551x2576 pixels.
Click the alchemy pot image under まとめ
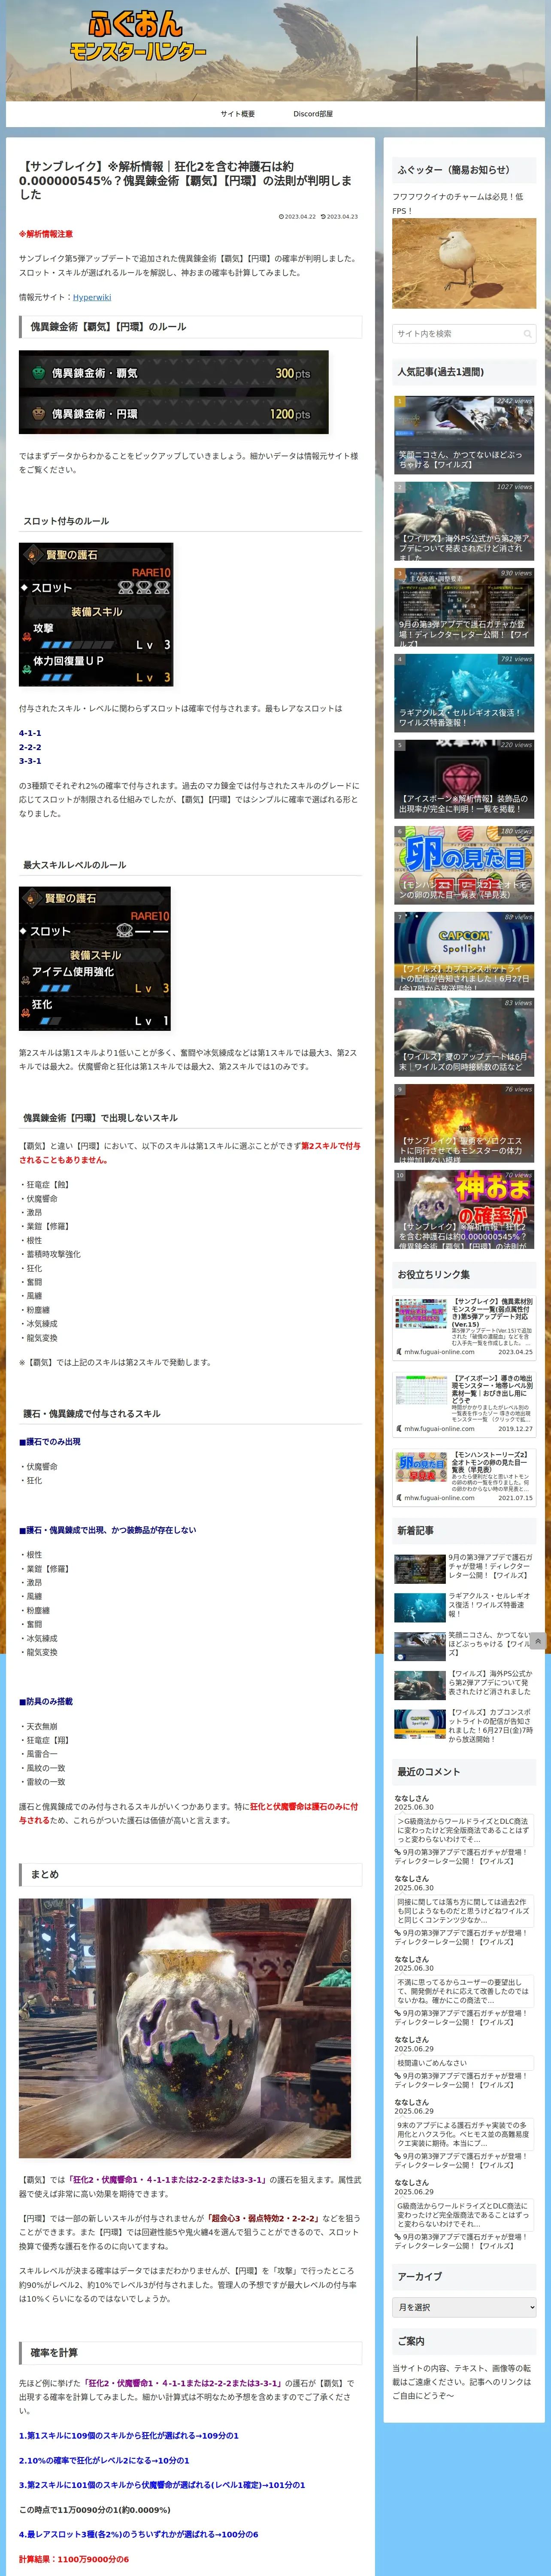(x=185, y=2028)
